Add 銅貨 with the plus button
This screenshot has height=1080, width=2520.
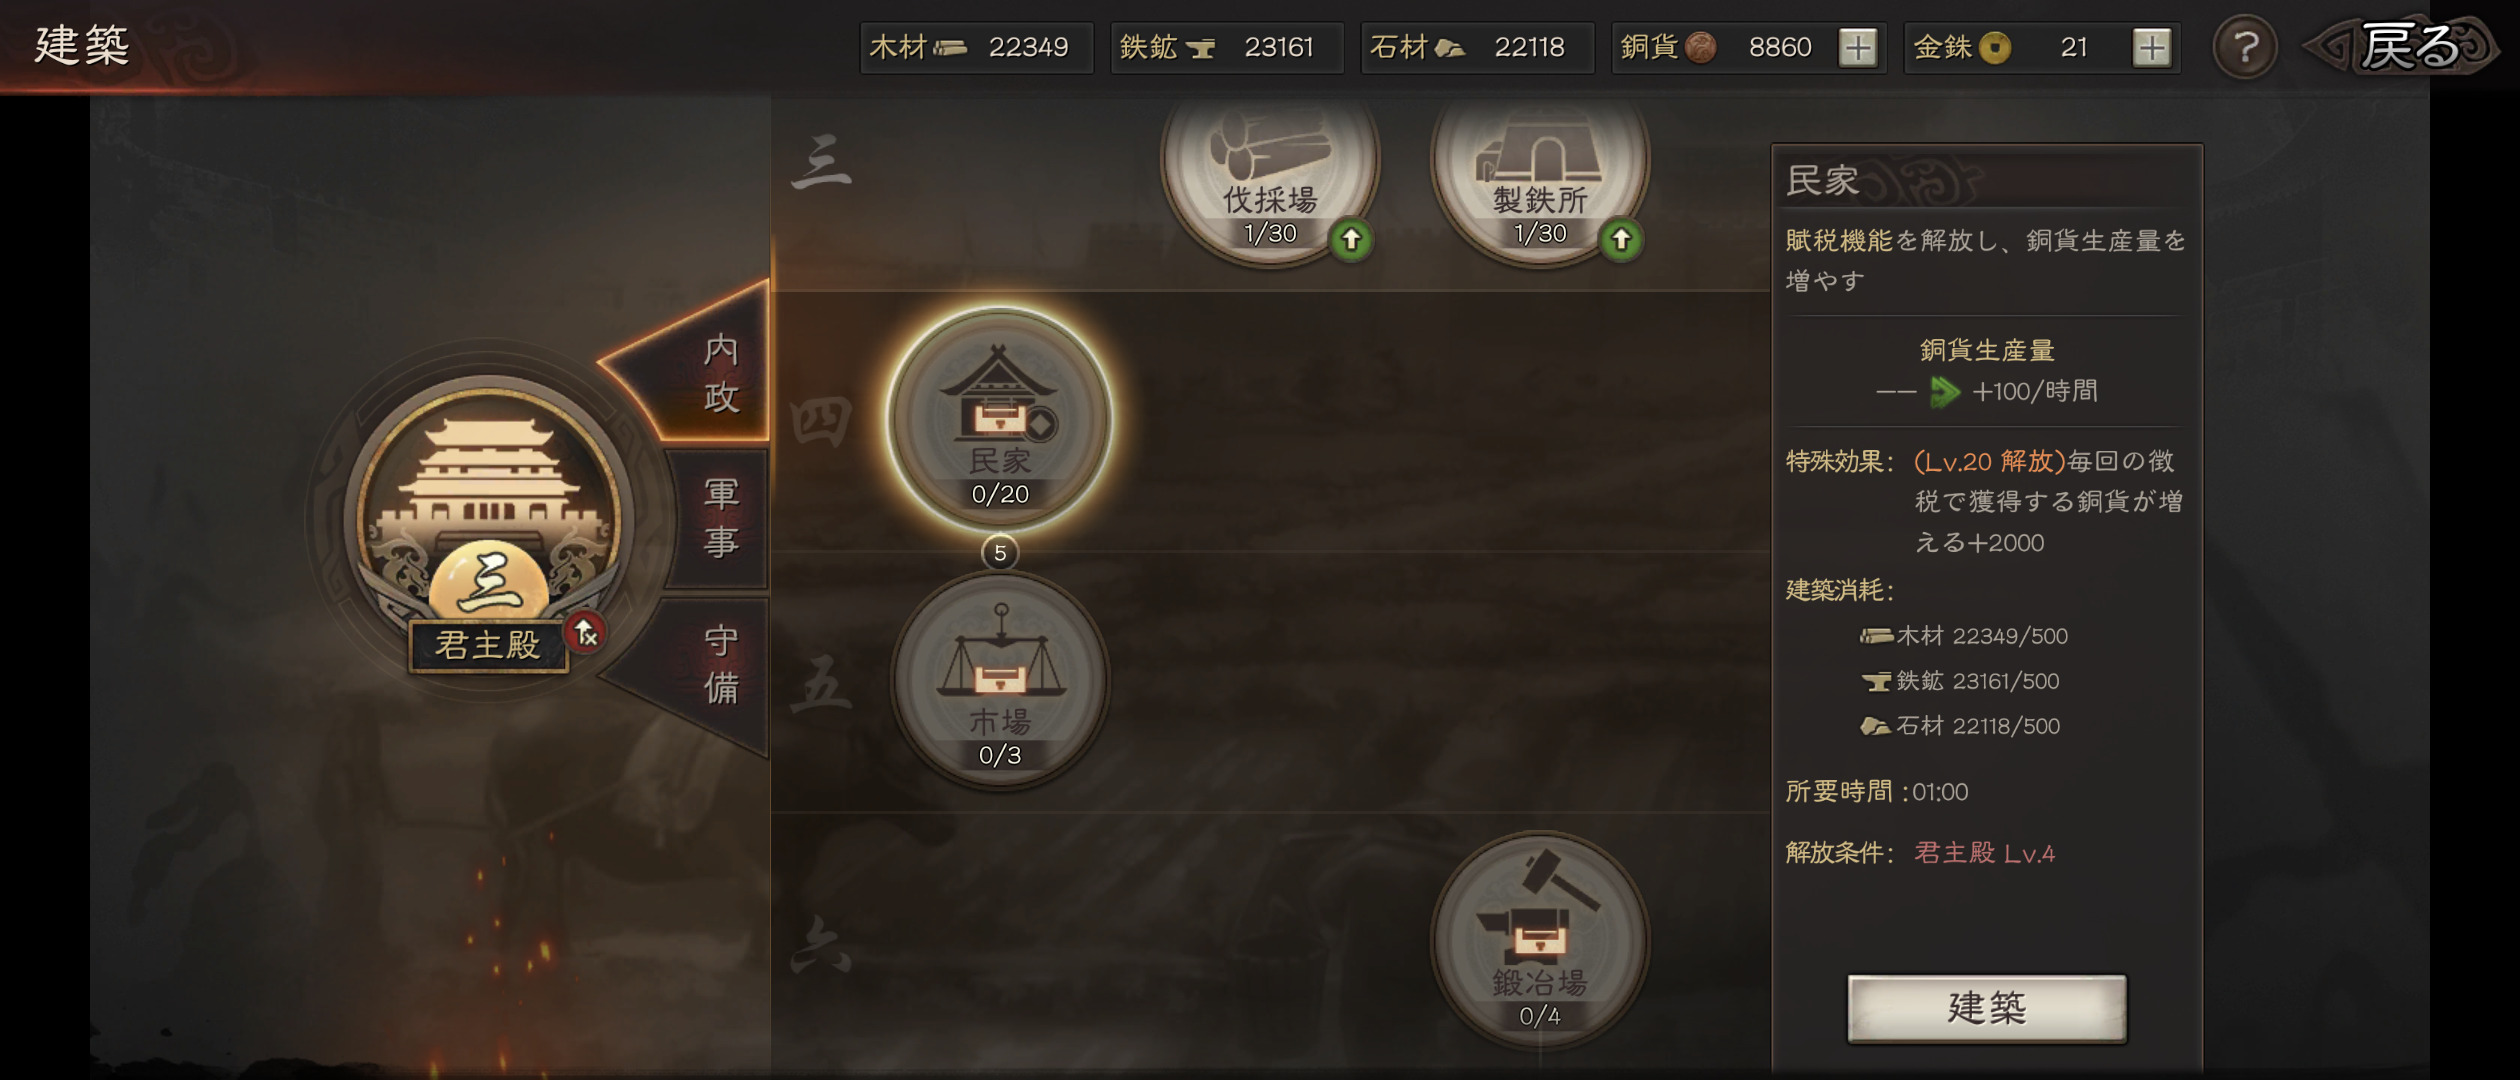[x=1858, y=47]
